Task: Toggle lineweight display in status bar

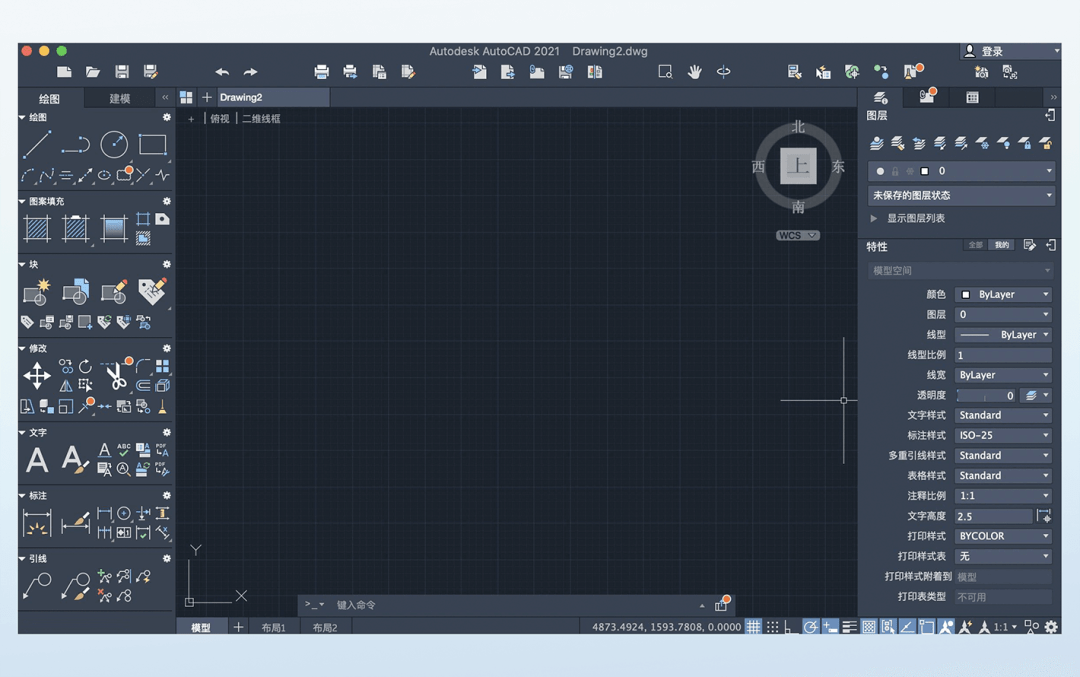Action: click(849, 627)
